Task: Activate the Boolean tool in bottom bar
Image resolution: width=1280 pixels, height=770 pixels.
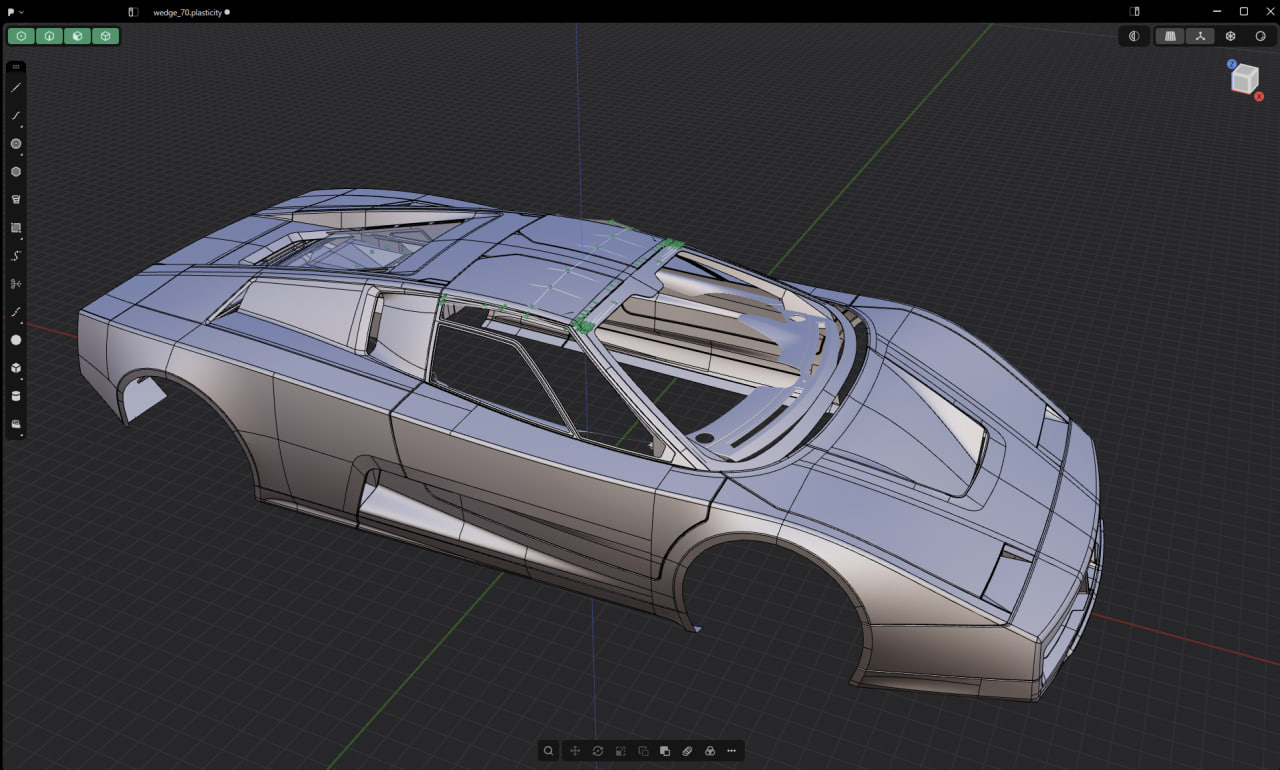Action: [665, 751]
